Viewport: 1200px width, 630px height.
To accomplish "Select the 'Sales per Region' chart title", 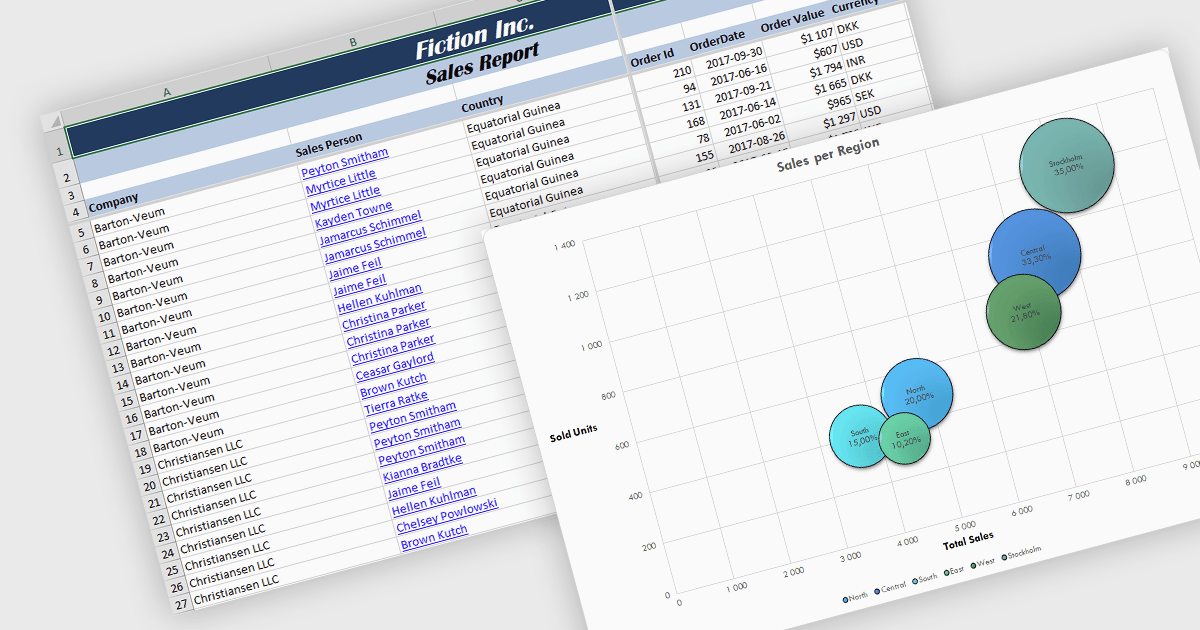I will coord(828,156).
